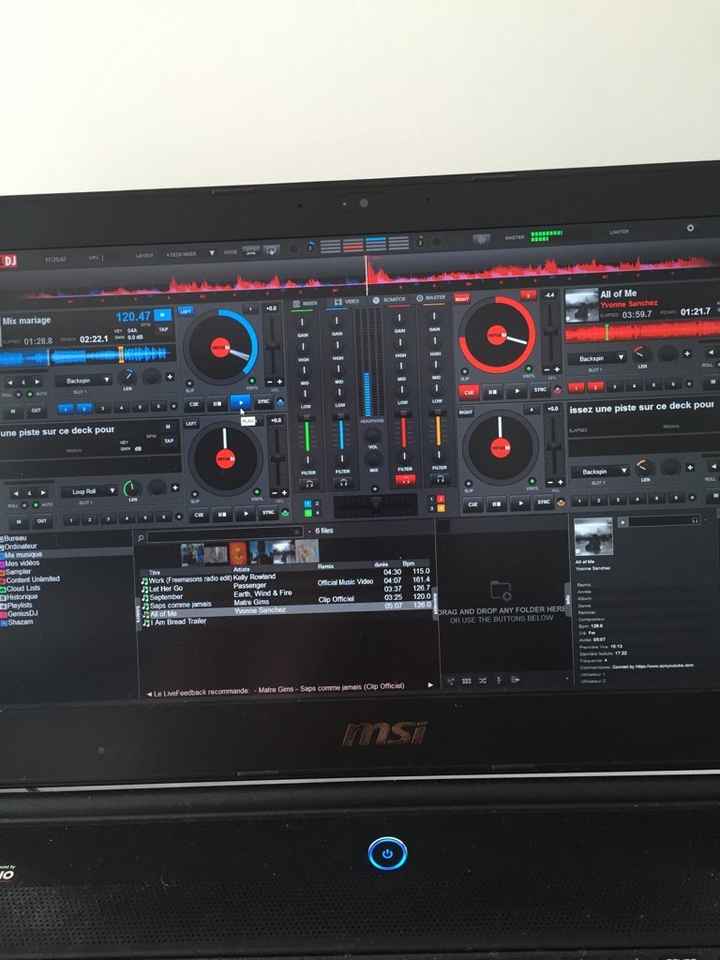Image resolution: width=720 pixels, height=960 pixels.
Task: Set loop OUT on Mix mariage deck
Action: (36, 411)
